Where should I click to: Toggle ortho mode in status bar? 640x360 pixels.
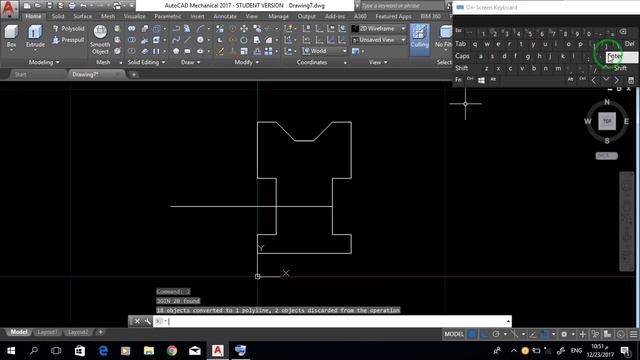484,334
